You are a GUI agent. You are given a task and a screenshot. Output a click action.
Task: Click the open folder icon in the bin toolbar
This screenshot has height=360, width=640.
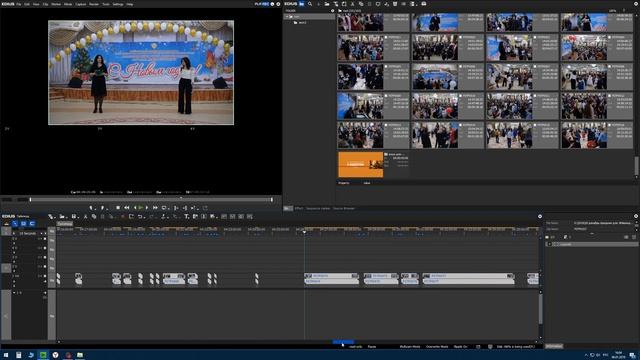327,4
